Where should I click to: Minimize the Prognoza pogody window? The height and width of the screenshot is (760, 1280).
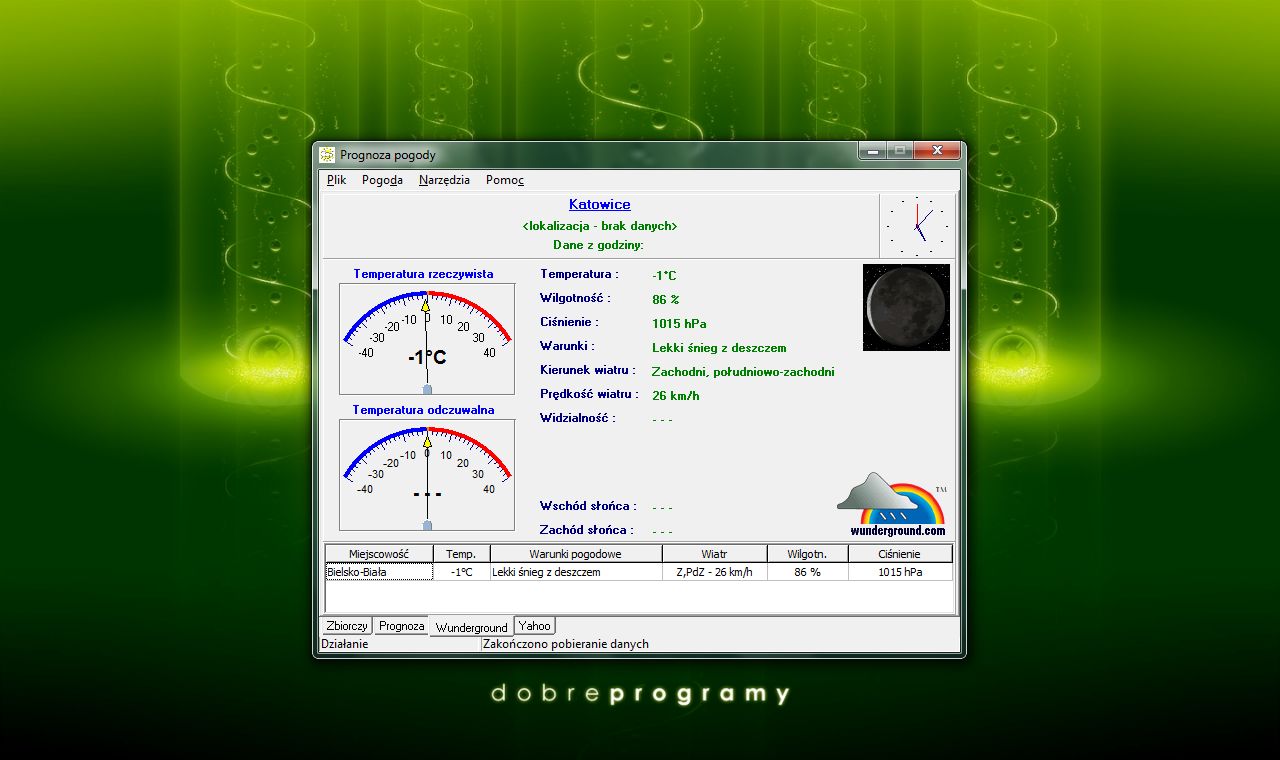coord(872,151)
